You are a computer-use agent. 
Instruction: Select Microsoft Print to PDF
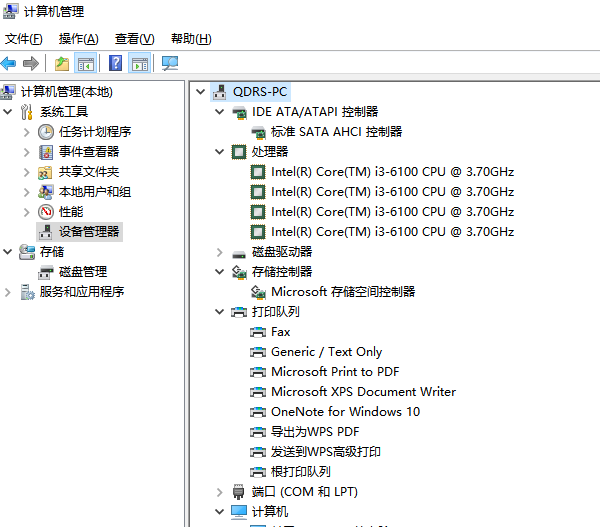tap(335, 371)
